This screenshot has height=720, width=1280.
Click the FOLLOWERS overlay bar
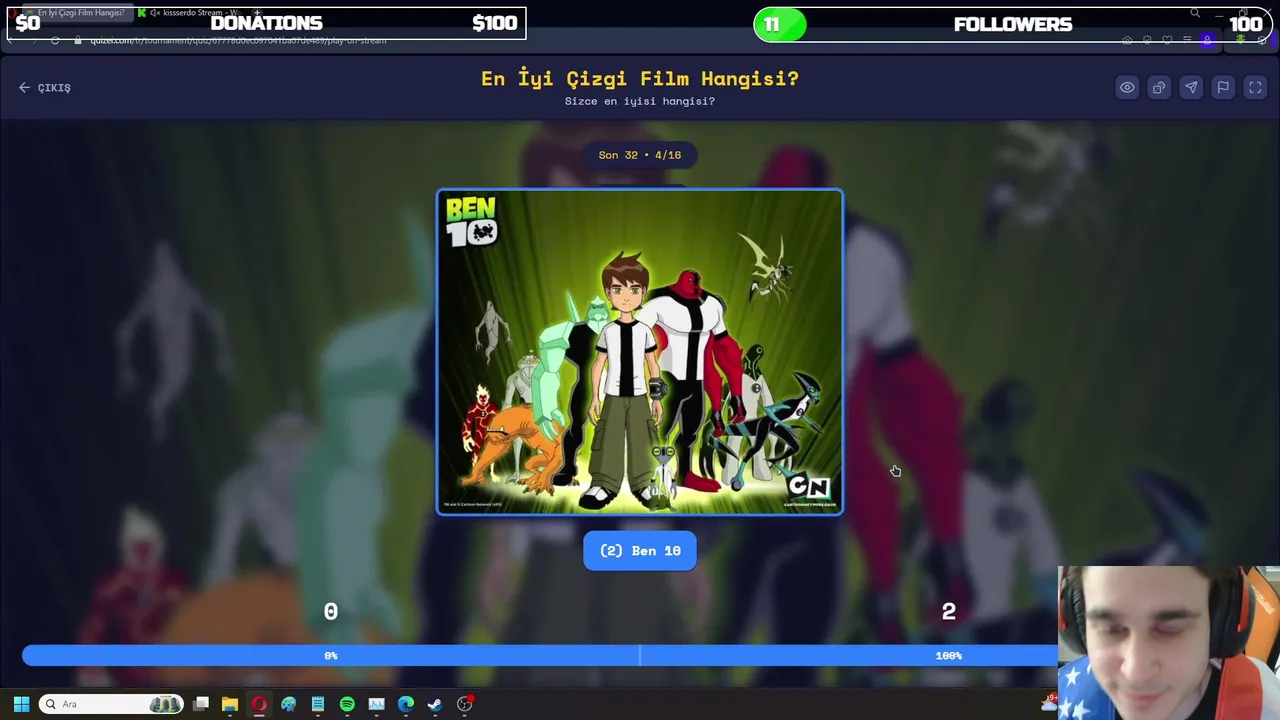tap(1013, 24)
